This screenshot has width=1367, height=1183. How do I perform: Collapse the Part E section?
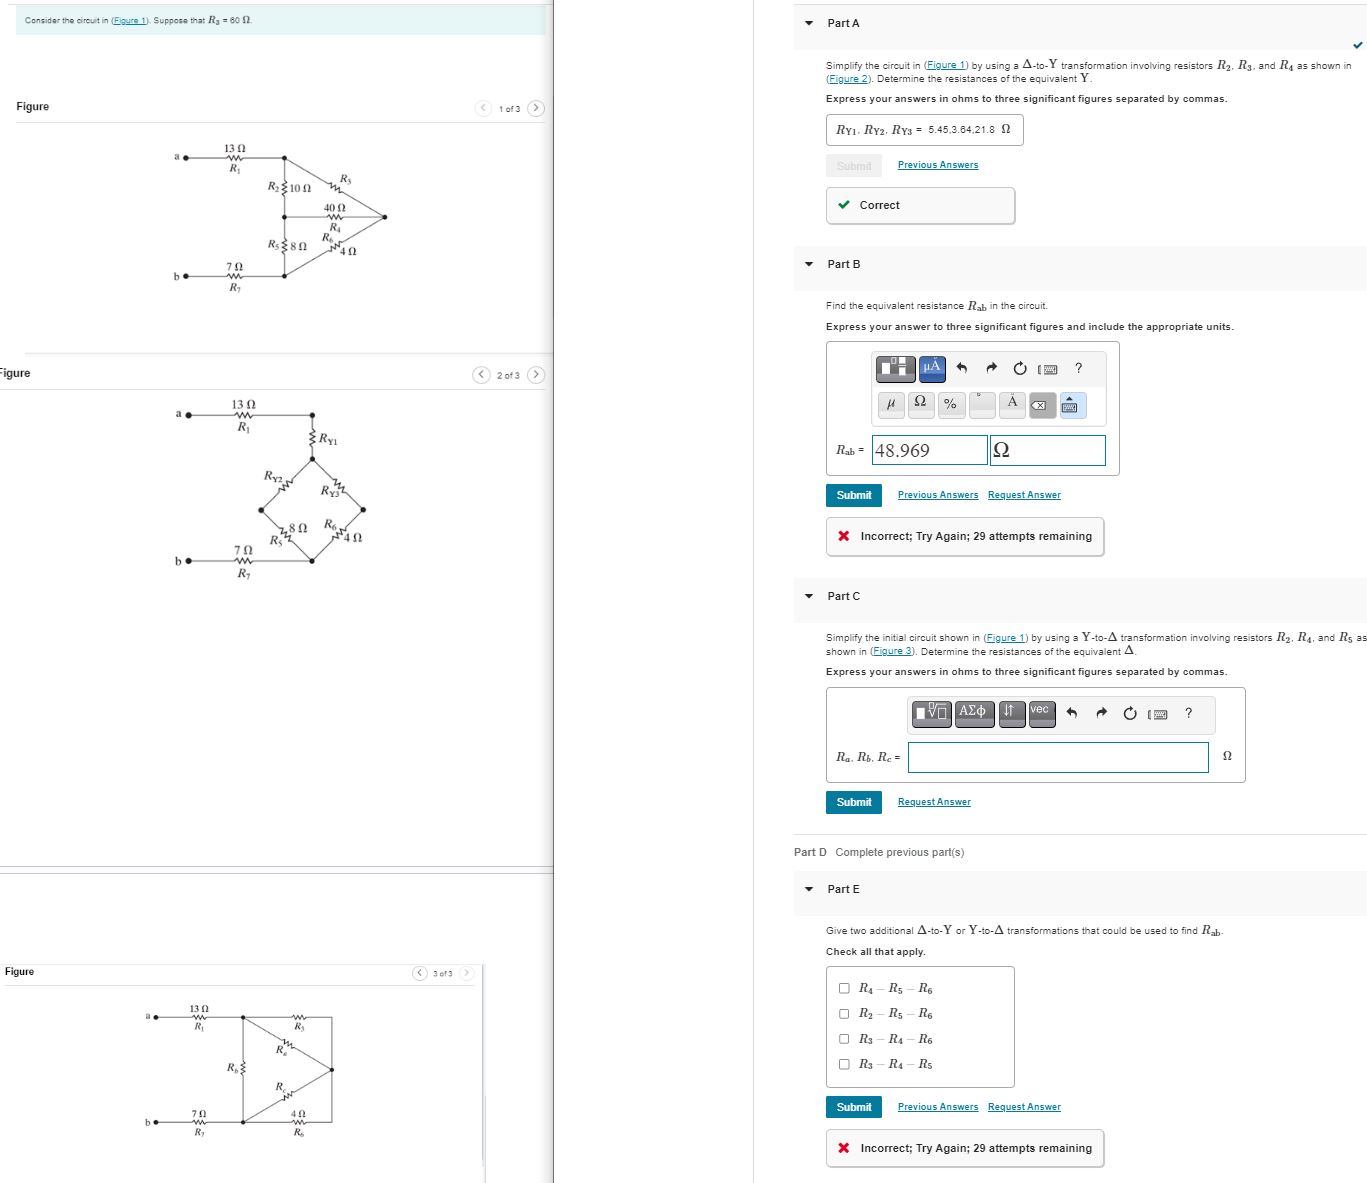pyautogui.click(x=807, y=889)
